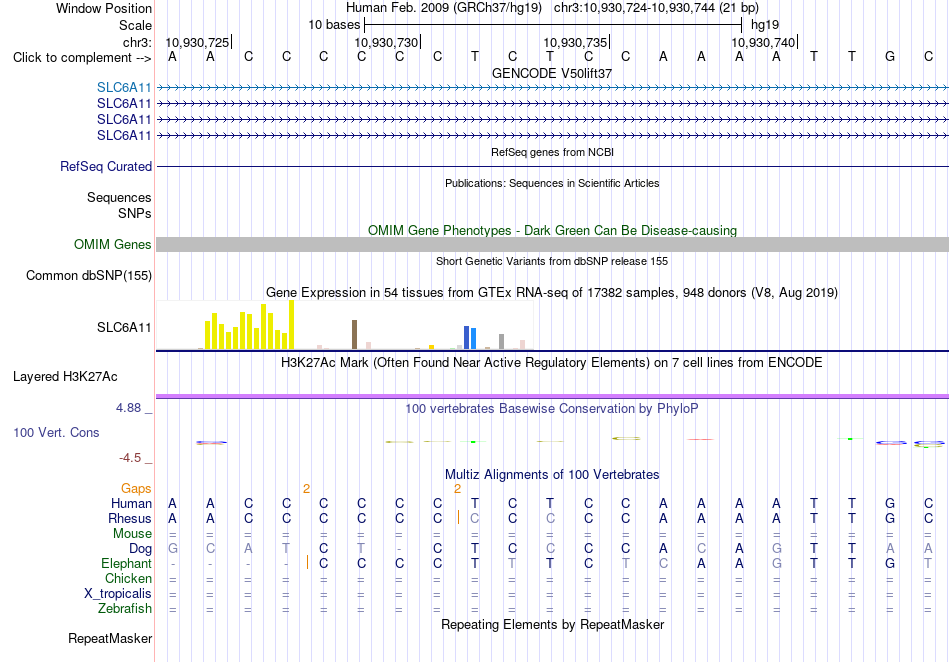The height and width of the screenshot is (662, 950).
Task: Click the light-blue SLC6A11 transcript label
Action: 124,88
